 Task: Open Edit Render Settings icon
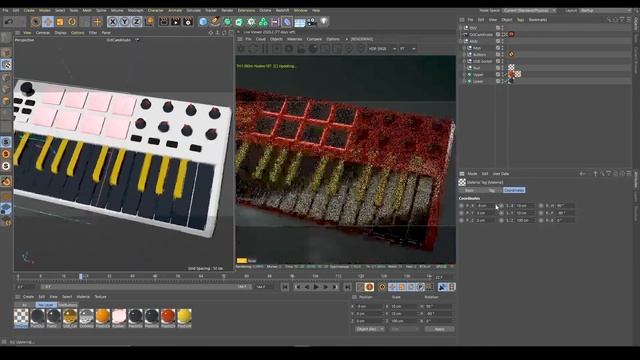(x=188, y=22)
